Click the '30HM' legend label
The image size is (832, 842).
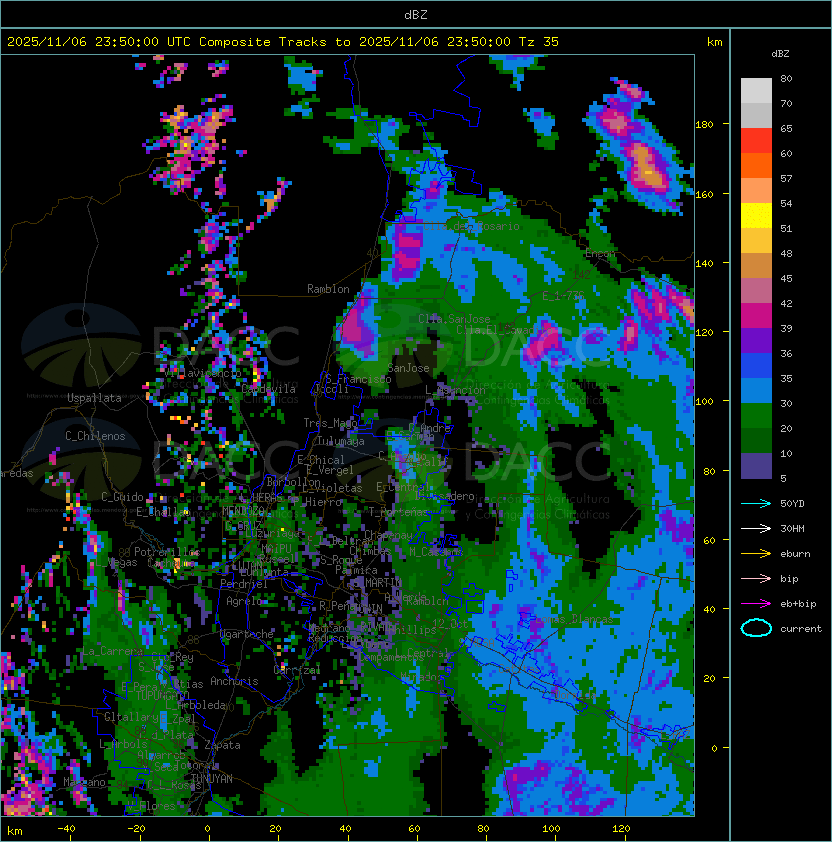(x=792, y=528)
